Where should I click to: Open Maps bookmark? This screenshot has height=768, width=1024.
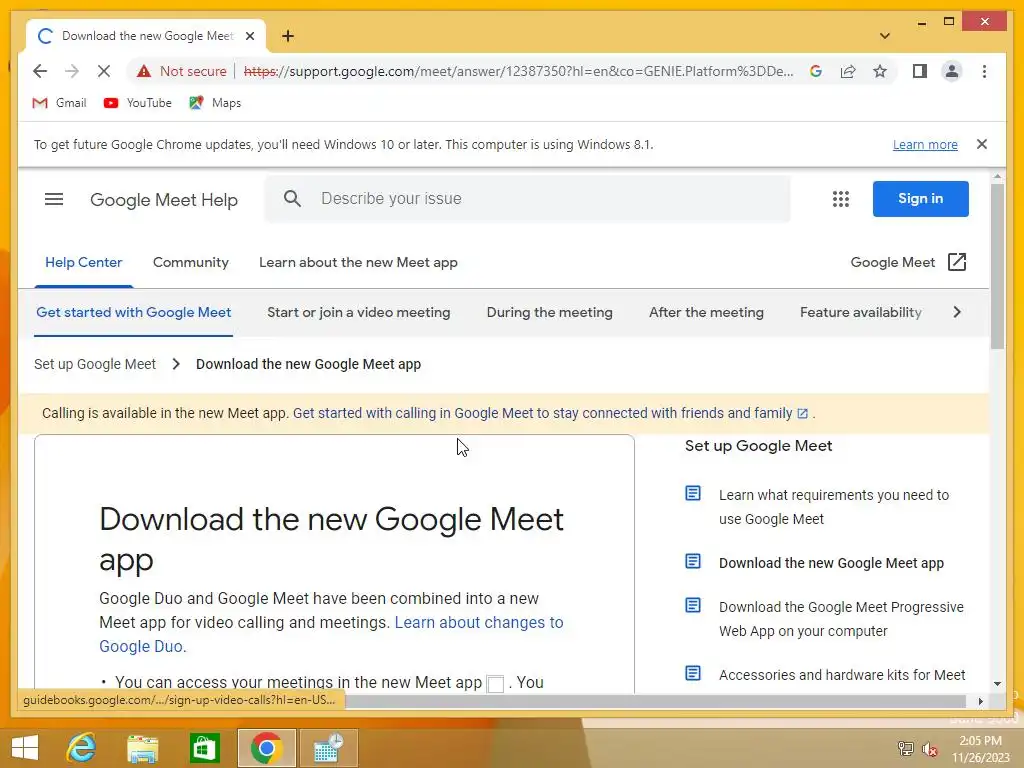click(215, 103)
